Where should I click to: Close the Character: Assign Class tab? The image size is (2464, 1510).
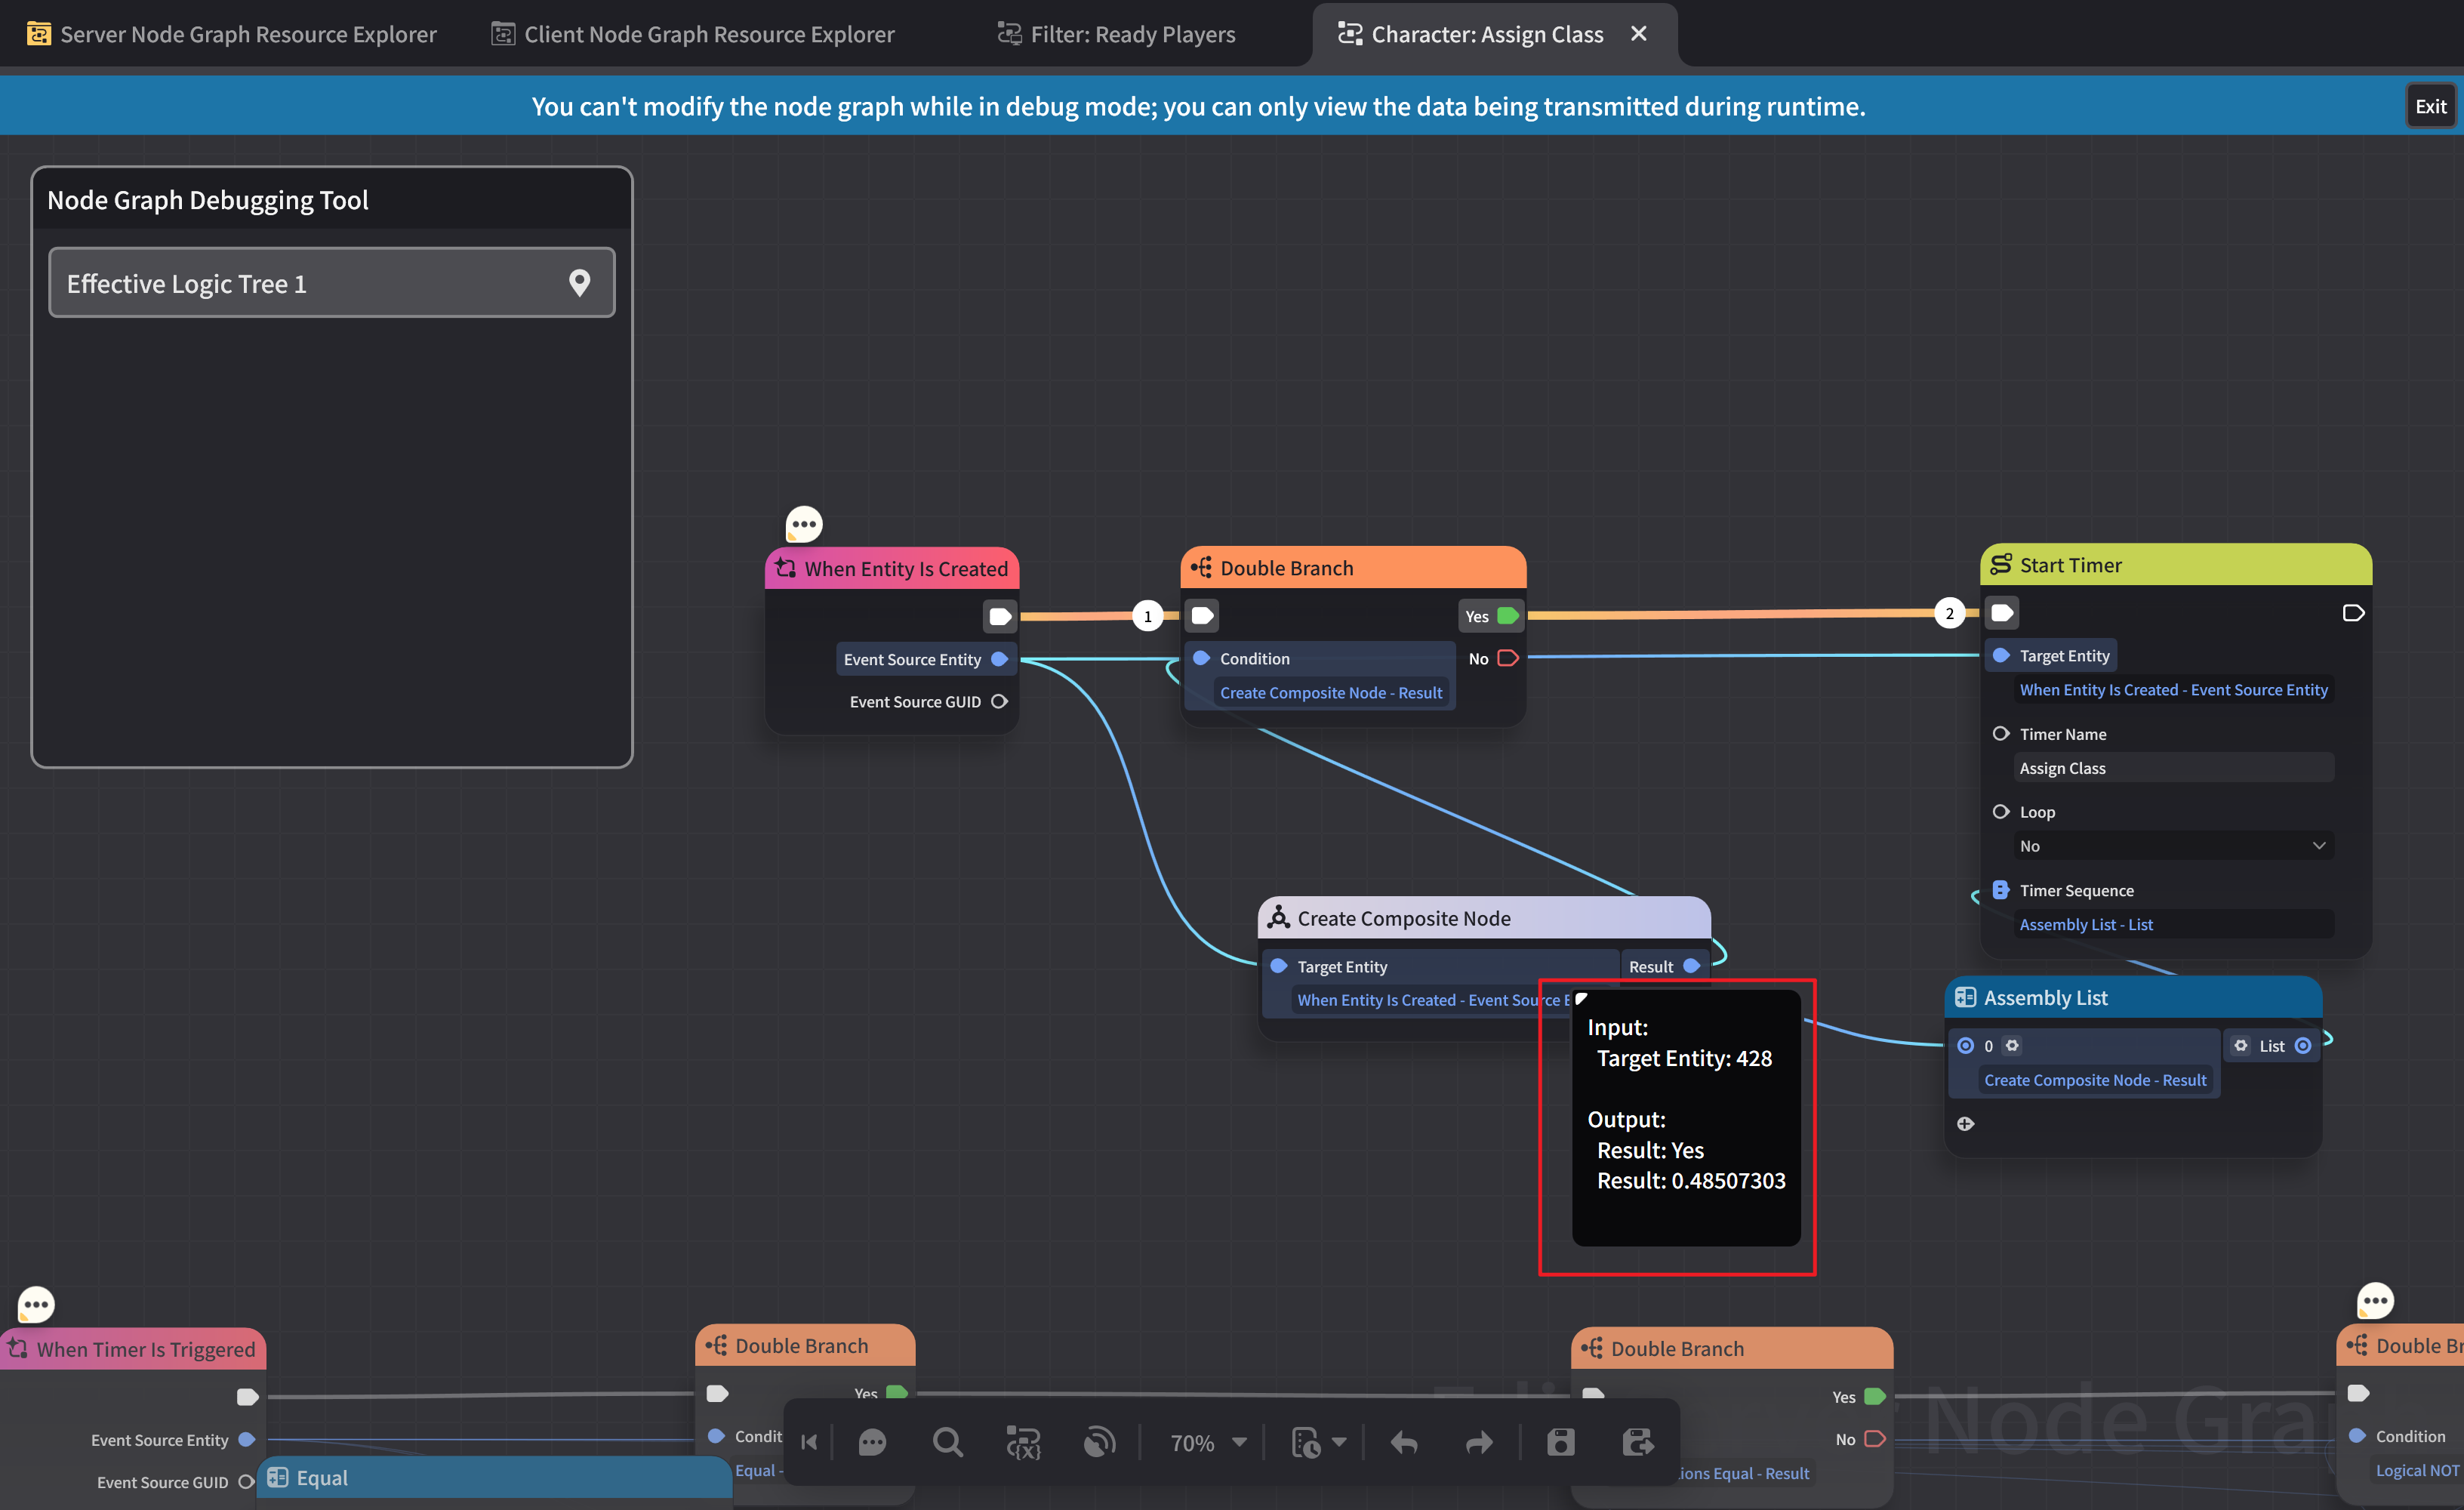click(x=1639, y=33)
